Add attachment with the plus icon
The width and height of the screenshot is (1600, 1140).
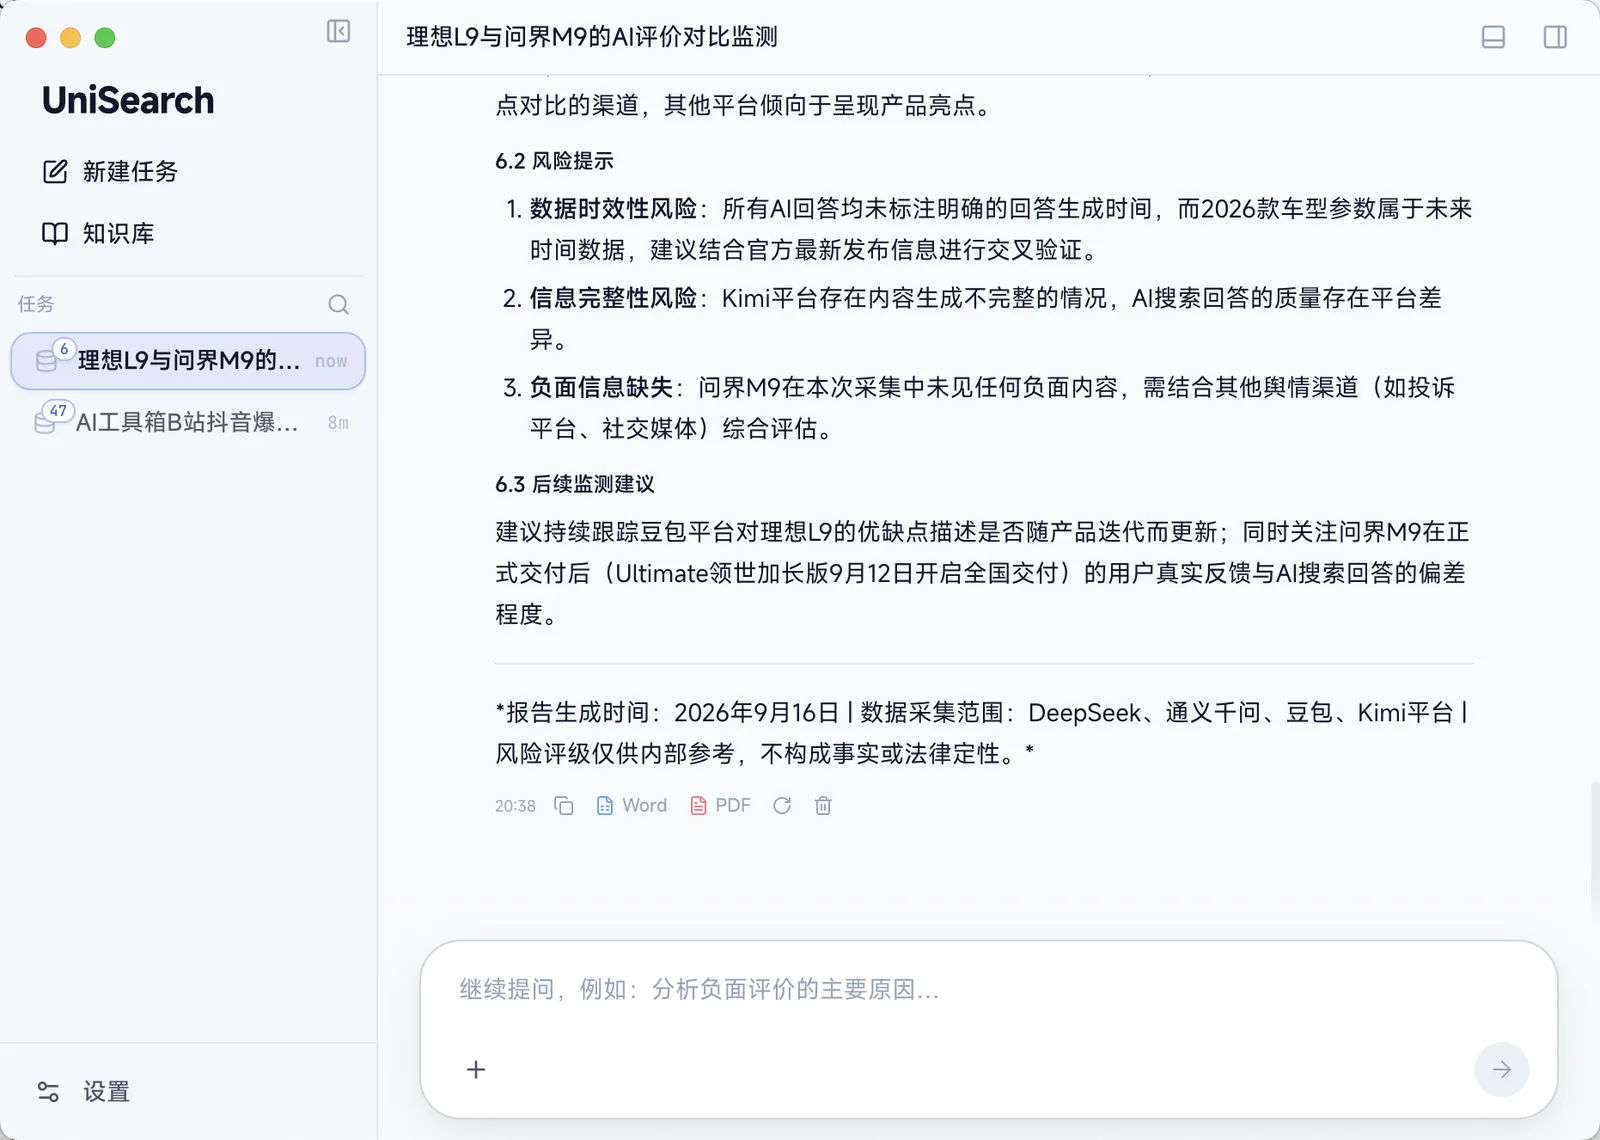tap(476, 1070)
